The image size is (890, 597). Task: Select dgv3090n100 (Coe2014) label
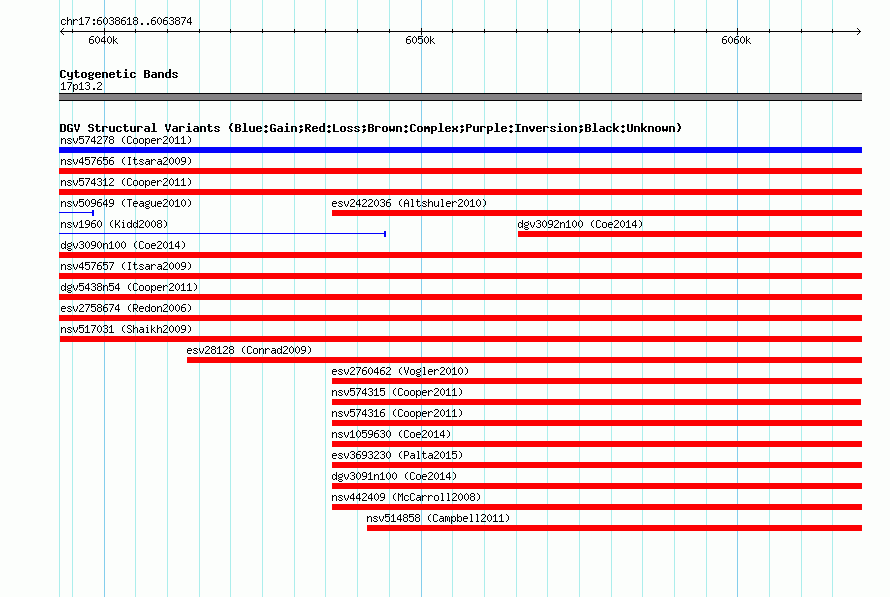point(123,245)
